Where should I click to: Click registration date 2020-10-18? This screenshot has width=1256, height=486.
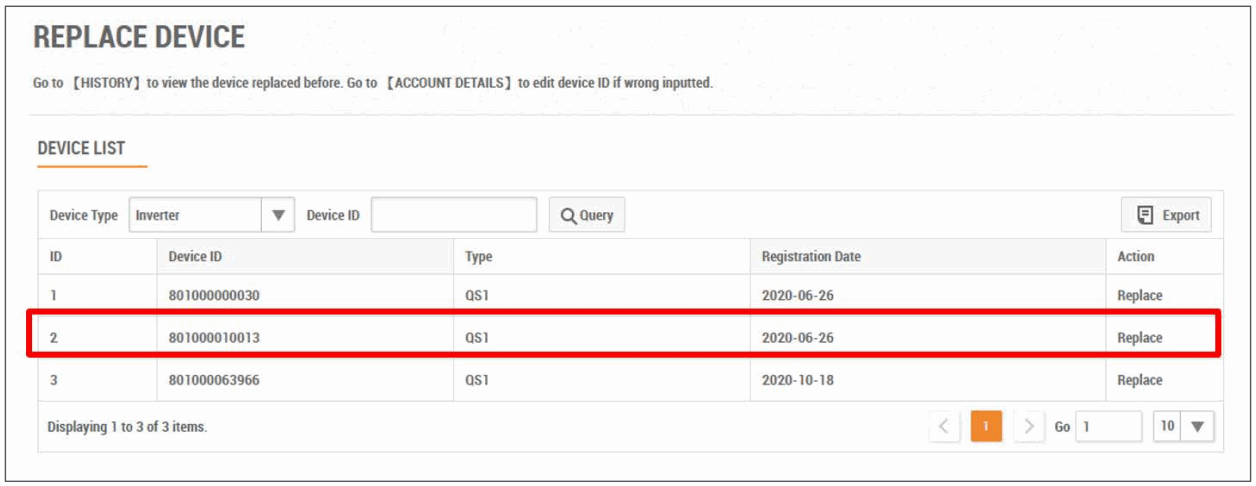(x=797, y=380)
